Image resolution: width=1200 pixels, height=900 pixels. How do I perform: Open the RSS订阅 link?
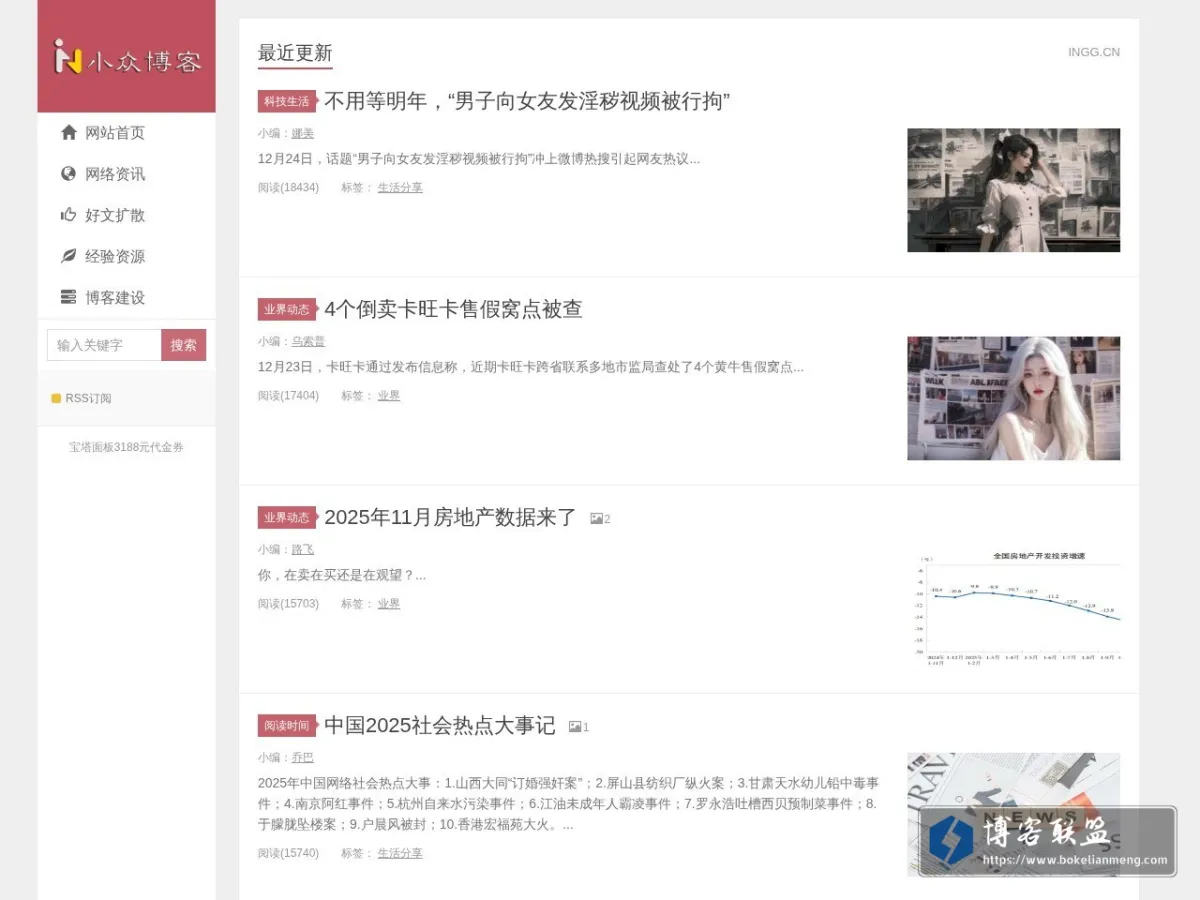(x=88, y=398)
